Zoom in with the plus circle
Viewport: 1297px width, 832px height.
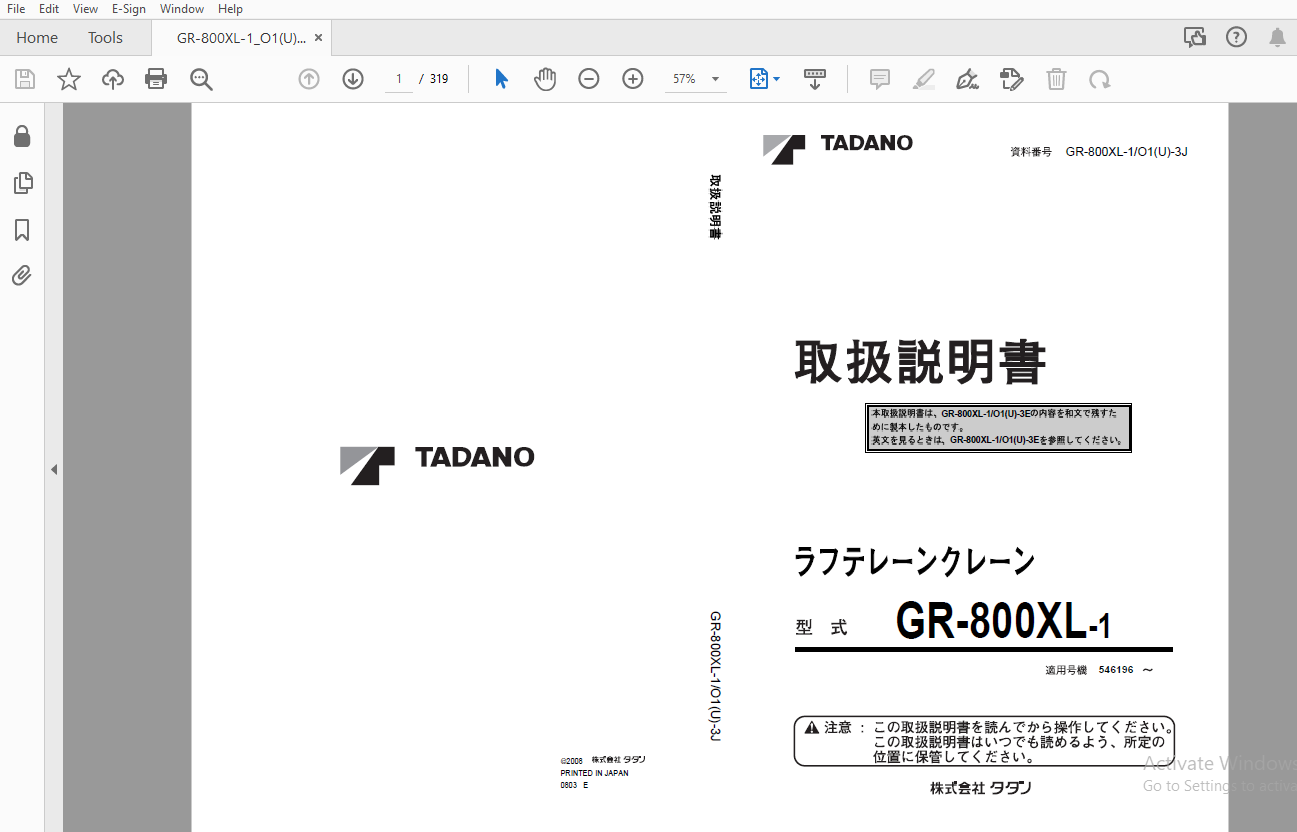(x=633, y=79)
